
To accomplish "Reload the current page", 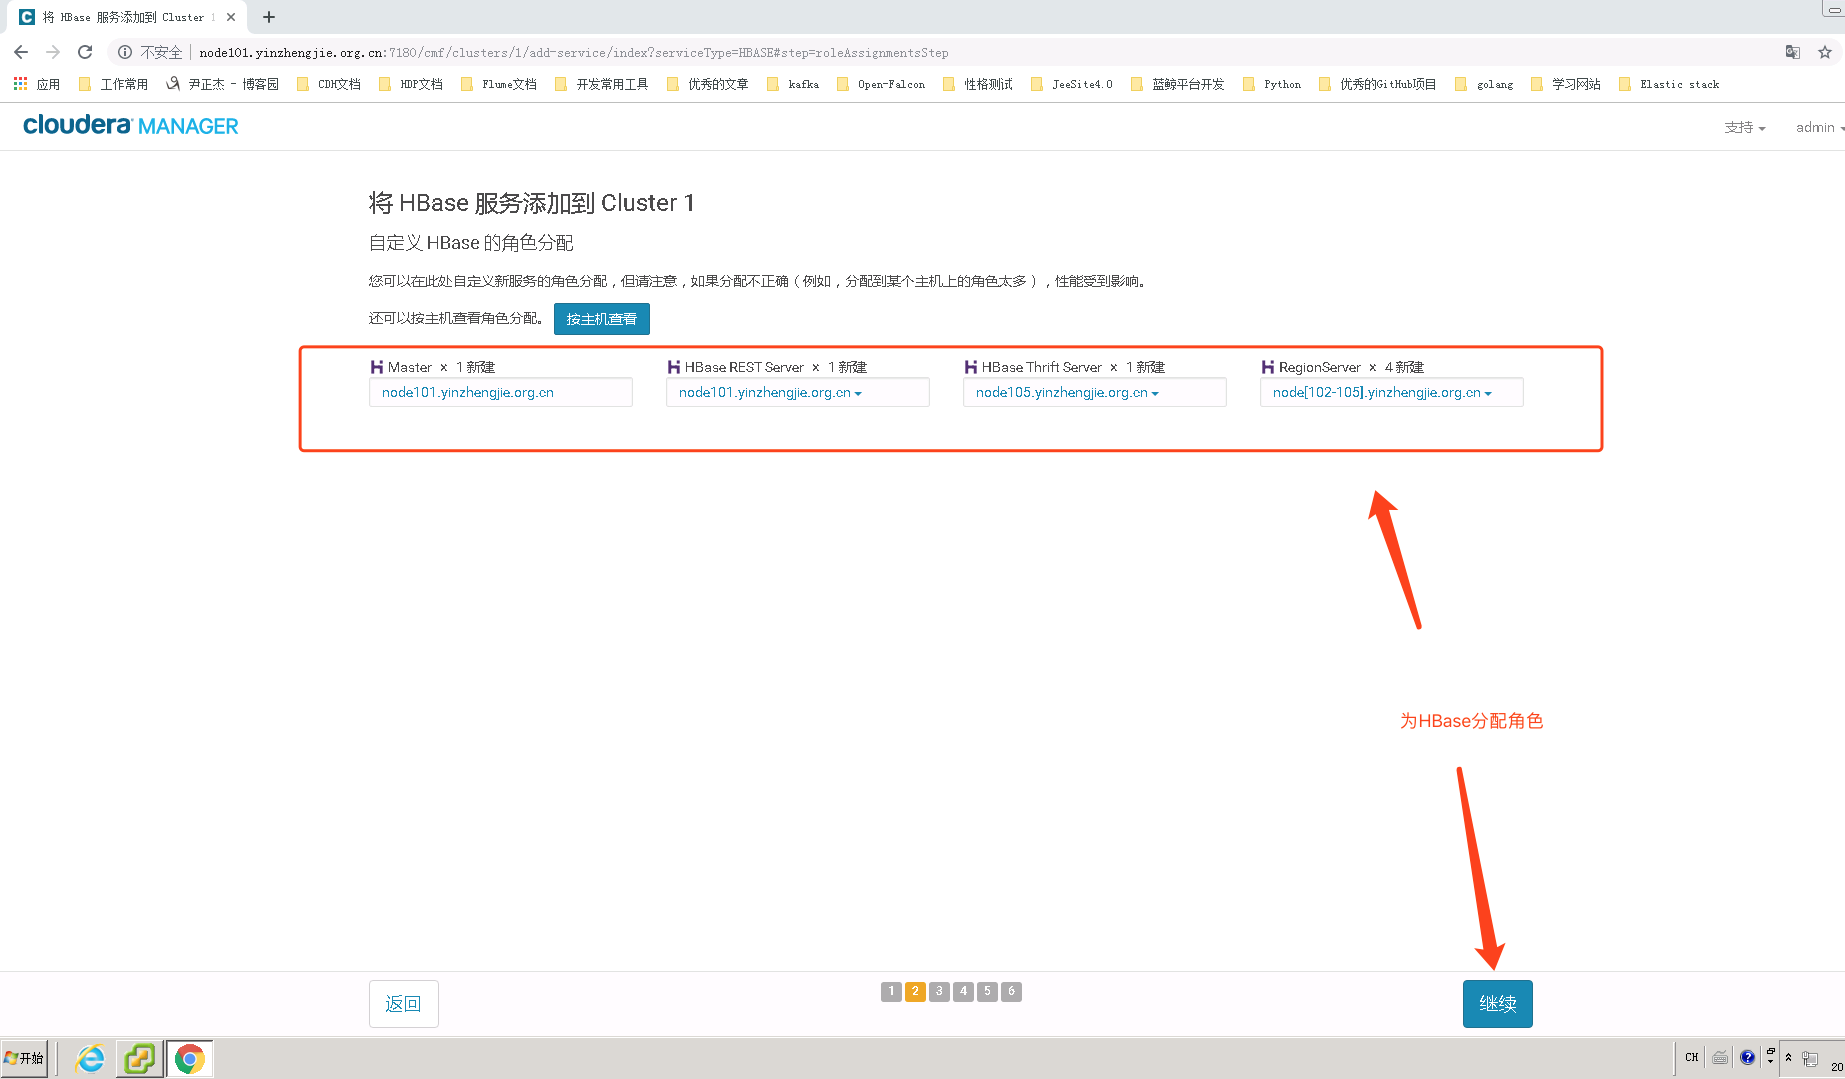I will point(84,52).
